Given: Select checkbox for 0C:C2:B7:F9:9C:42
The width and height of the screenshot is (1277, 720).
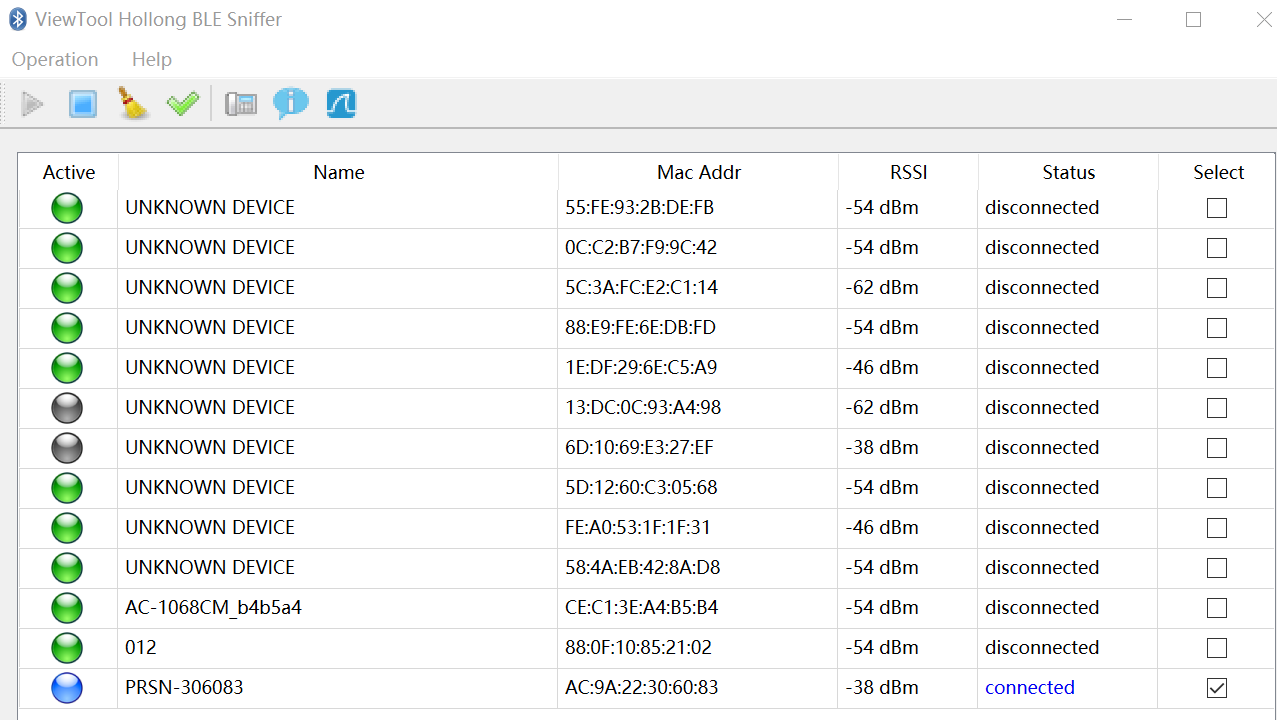Looking at the screenshot, I should pyautogui.click(x=1217, y=248).
